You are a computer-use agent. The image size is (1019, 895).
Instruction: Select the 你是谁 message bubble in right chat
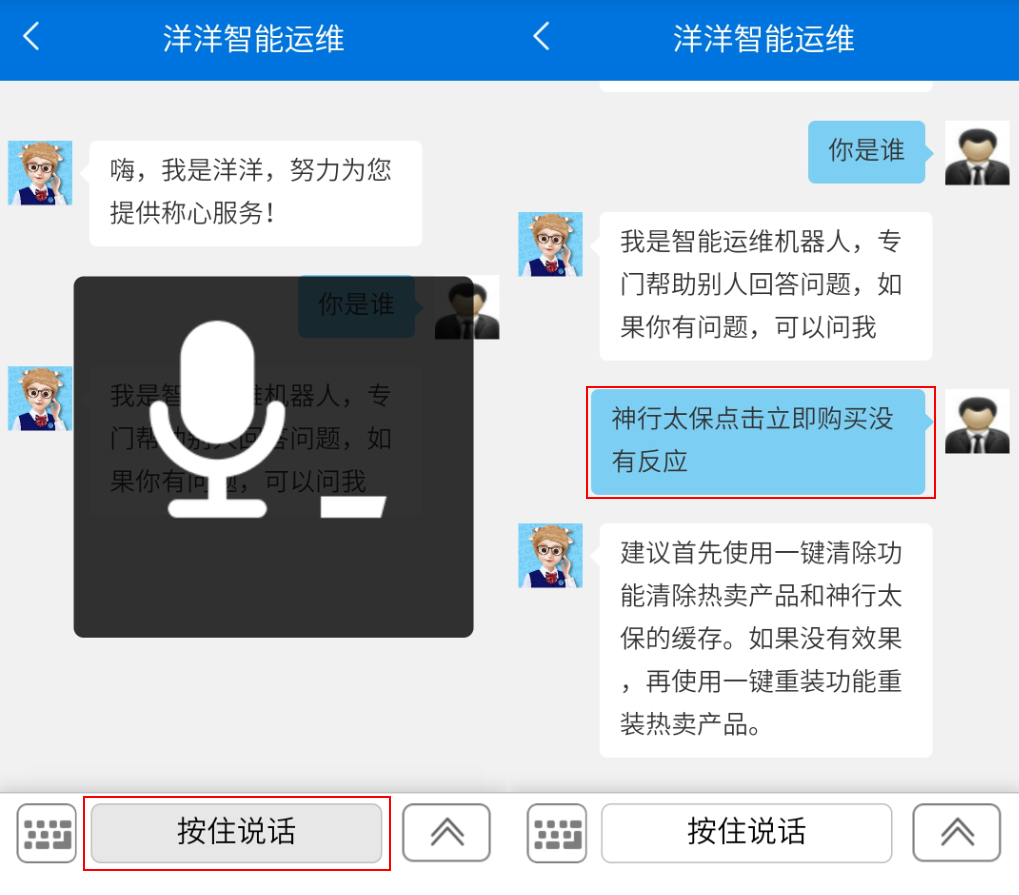click(866, 152)
